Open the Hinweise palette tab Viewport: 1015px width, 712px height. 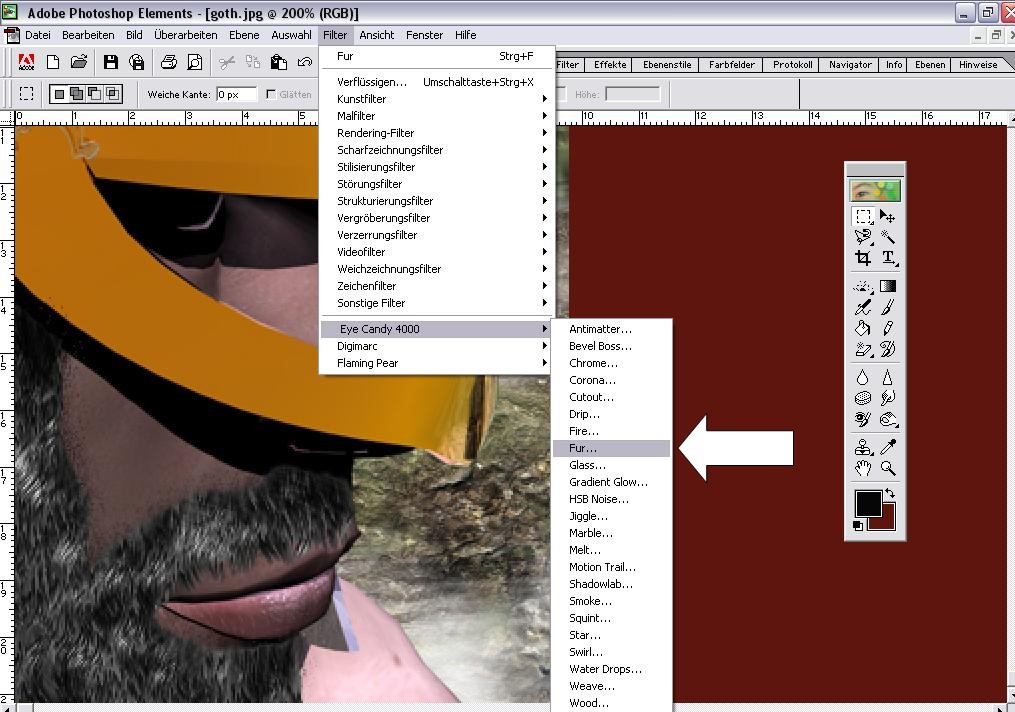coord(977,65)
